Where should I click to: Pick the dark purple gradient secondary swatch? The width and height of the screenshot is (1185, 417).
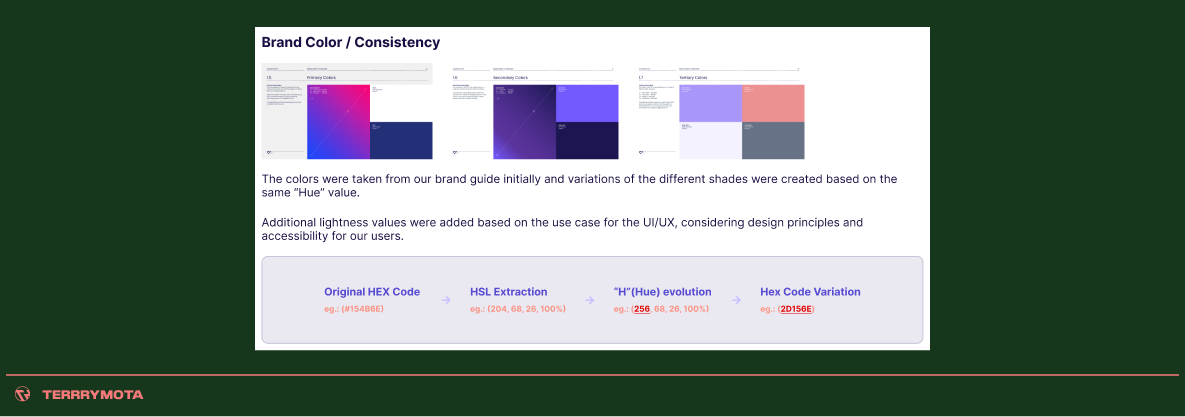[524, 122]
